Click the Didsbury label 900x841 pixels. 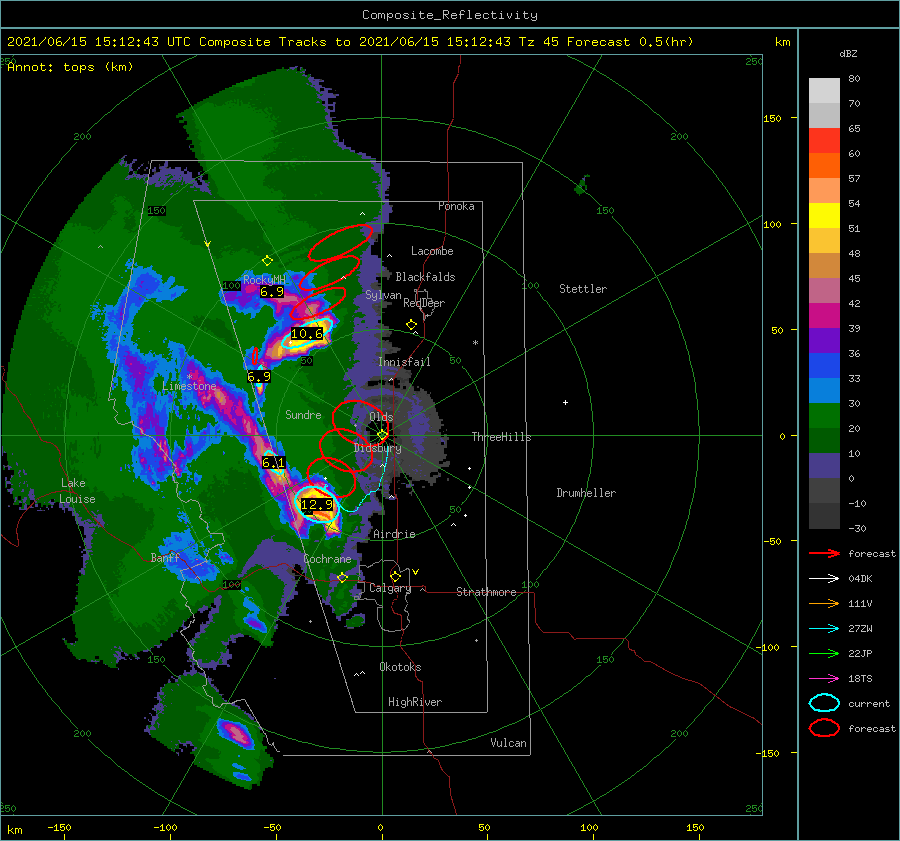point(378,448)
